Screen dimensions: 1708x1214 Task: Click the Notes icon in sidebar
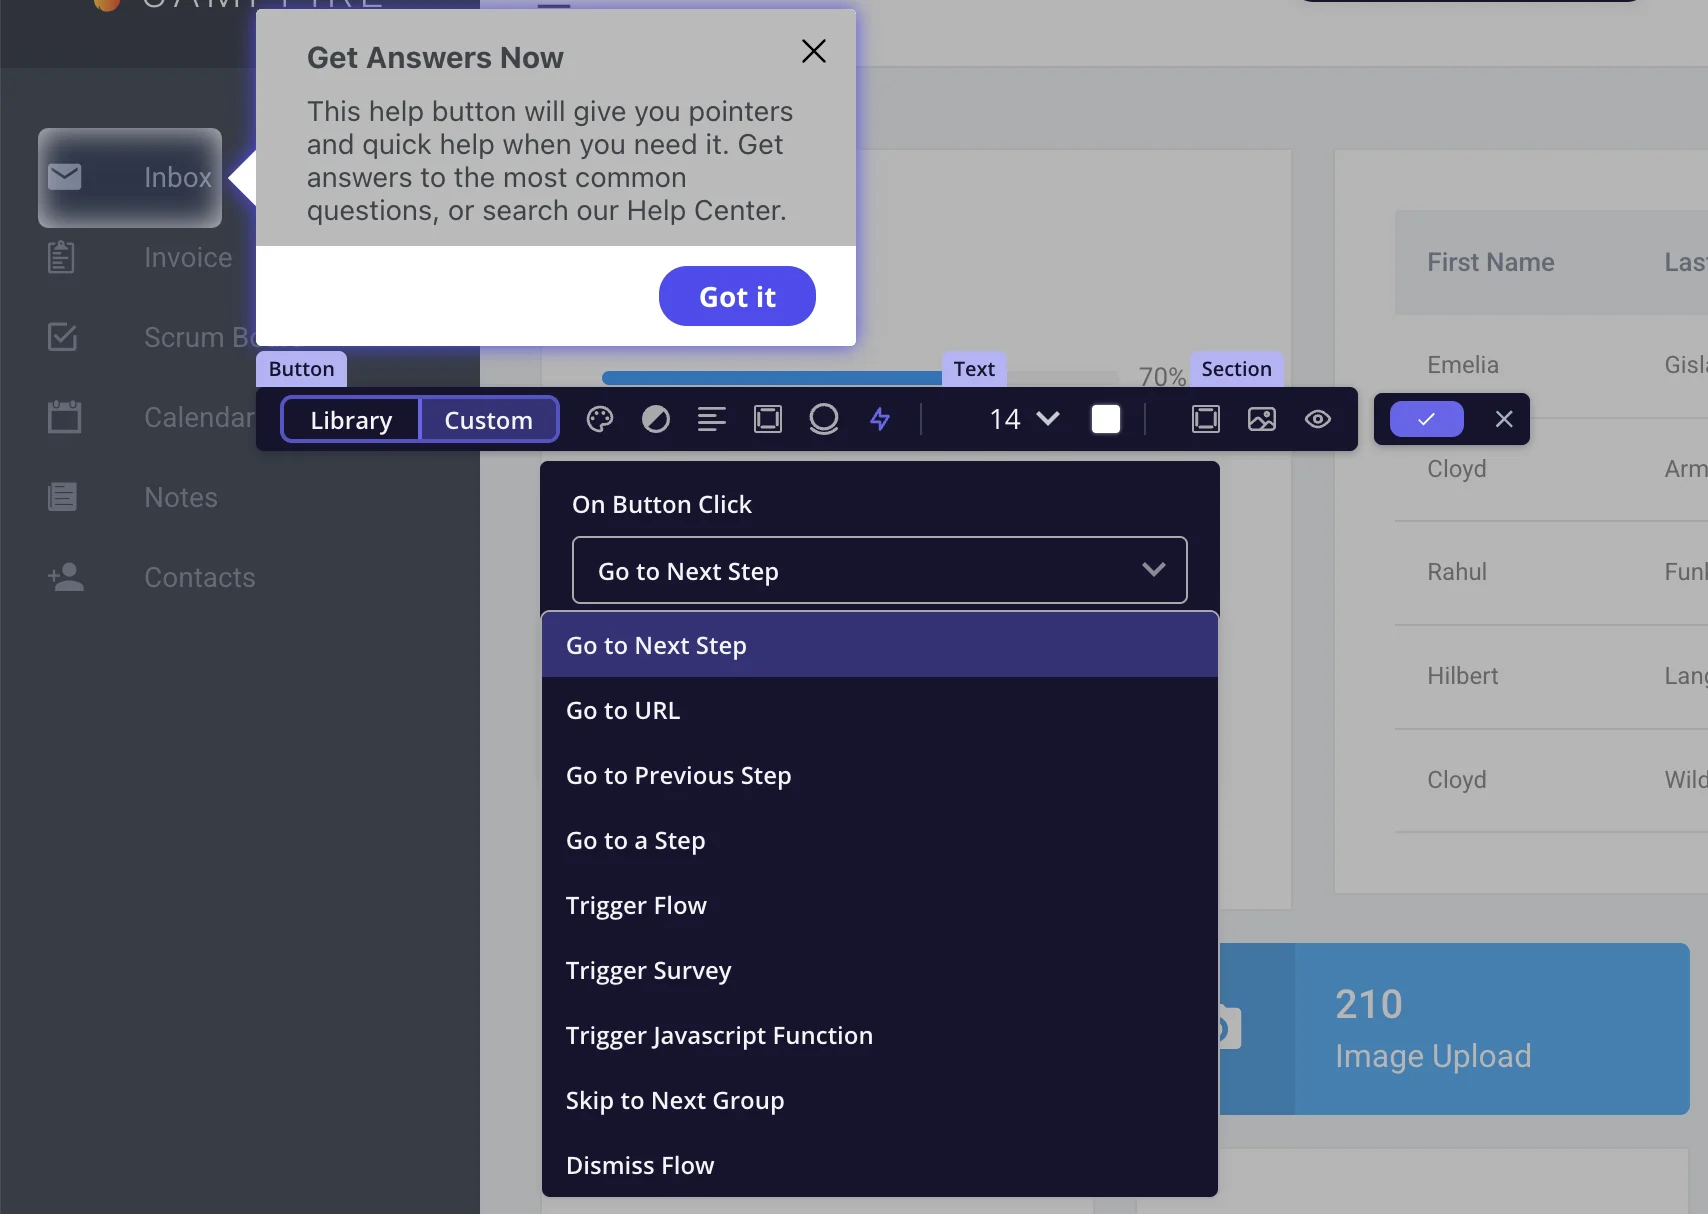click(x=63, y=497)
